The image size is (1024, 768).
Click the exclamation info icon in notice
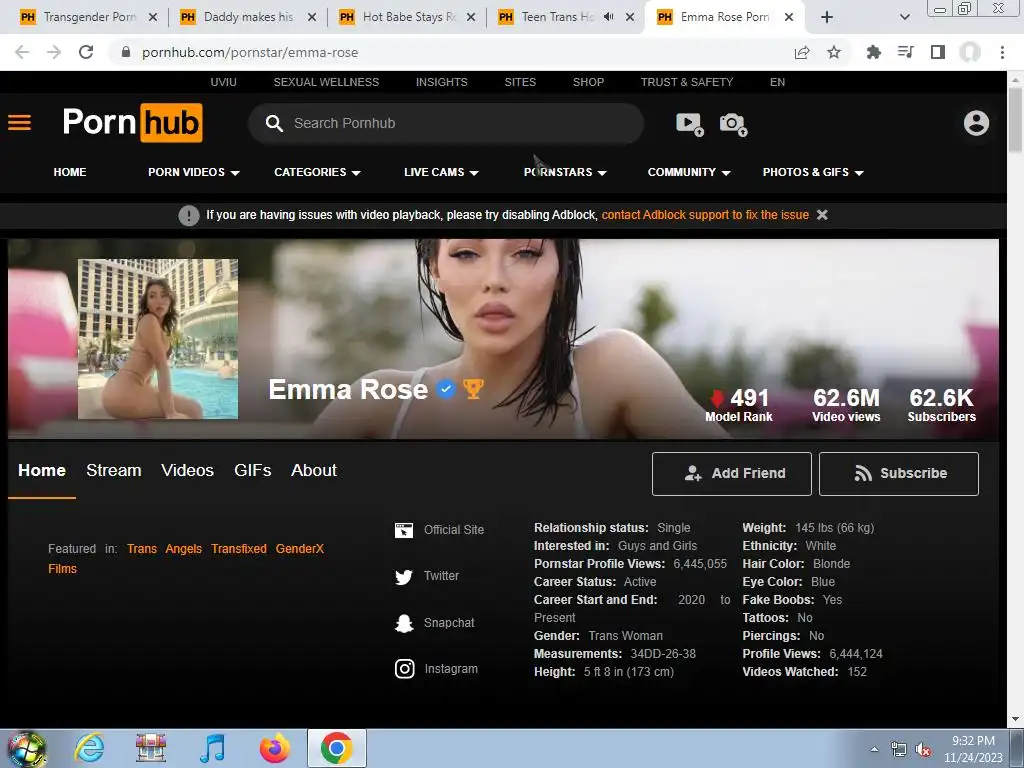[189, 215]
